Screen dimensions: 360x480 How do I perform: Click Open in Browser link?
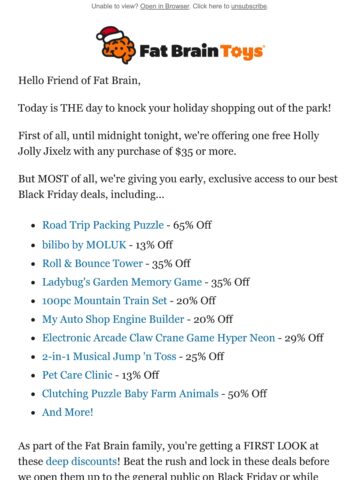[x=165, y=6]
